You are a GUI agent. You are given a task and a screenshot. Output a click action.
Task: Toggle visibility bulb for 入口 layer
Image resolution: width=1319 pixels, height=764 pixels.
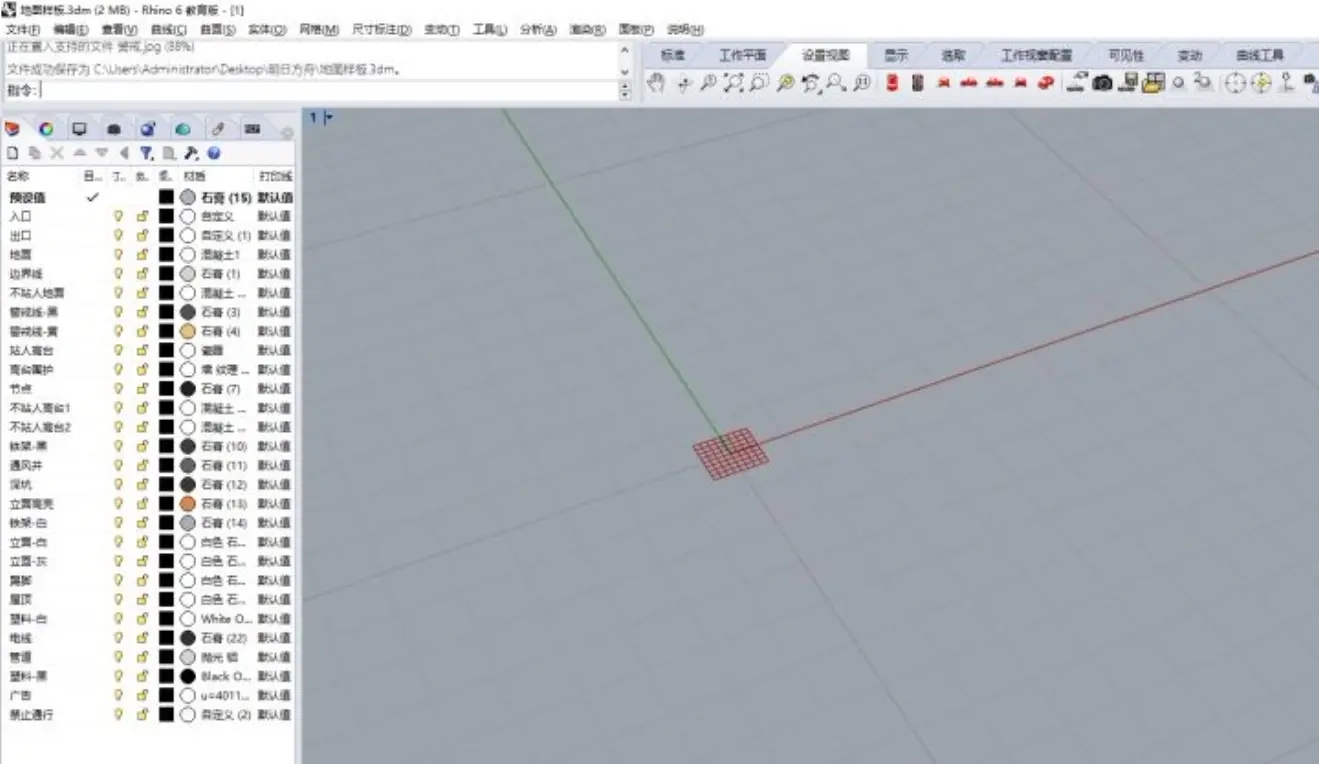118,216
